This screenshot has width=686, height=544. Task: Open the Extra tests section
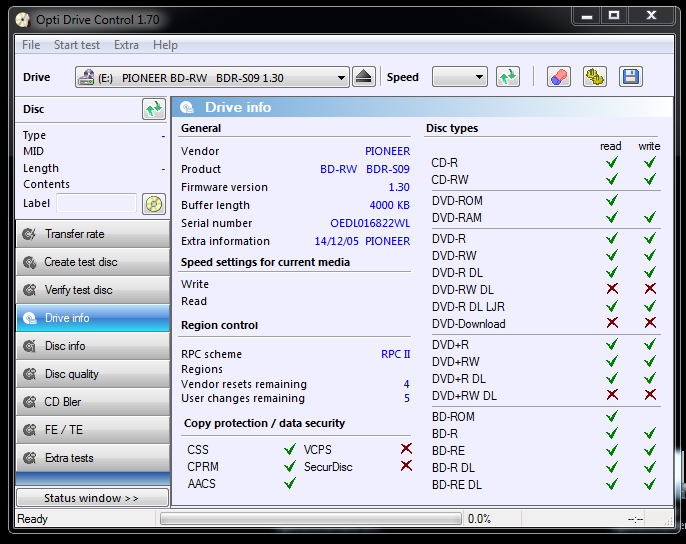pyautogui.click(x=93, y=458)
